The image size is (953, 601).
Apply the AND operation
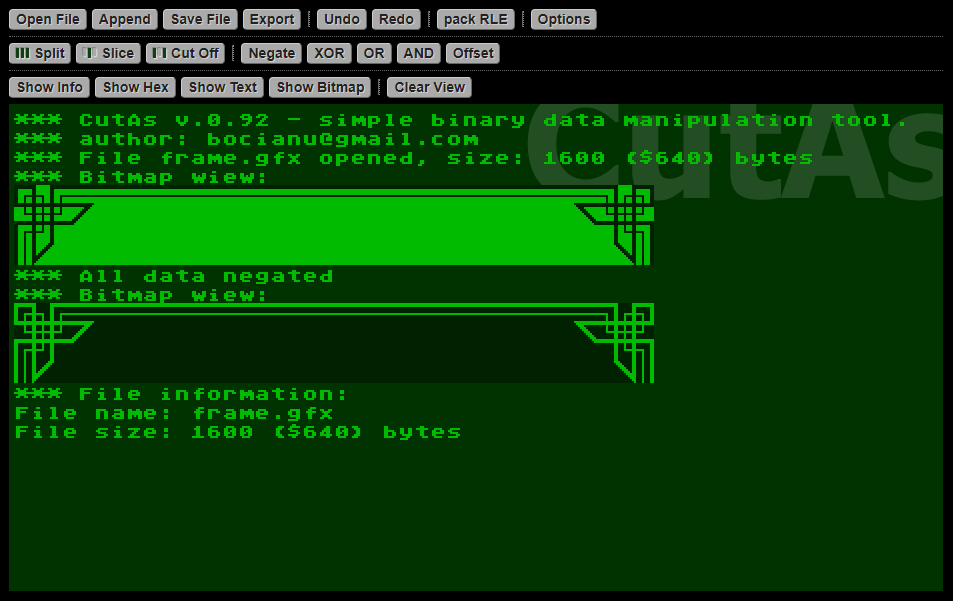pos(418,53)
